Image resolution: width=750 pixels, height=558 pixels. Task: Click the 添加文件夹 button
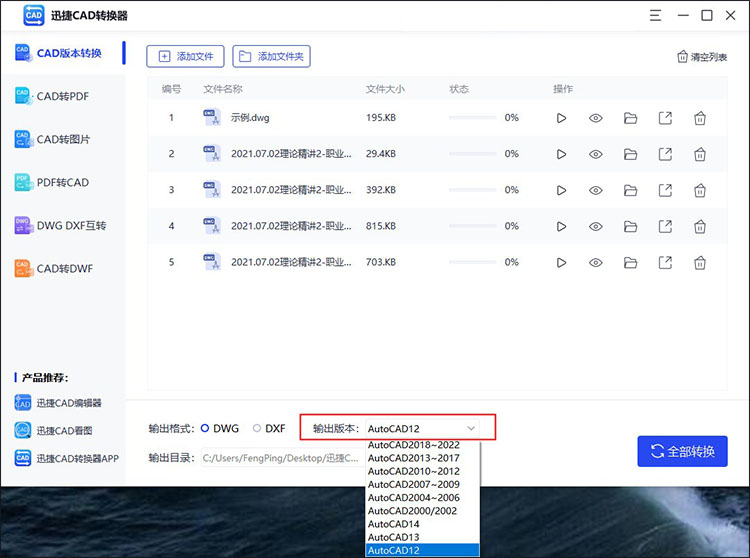(271, 56)
